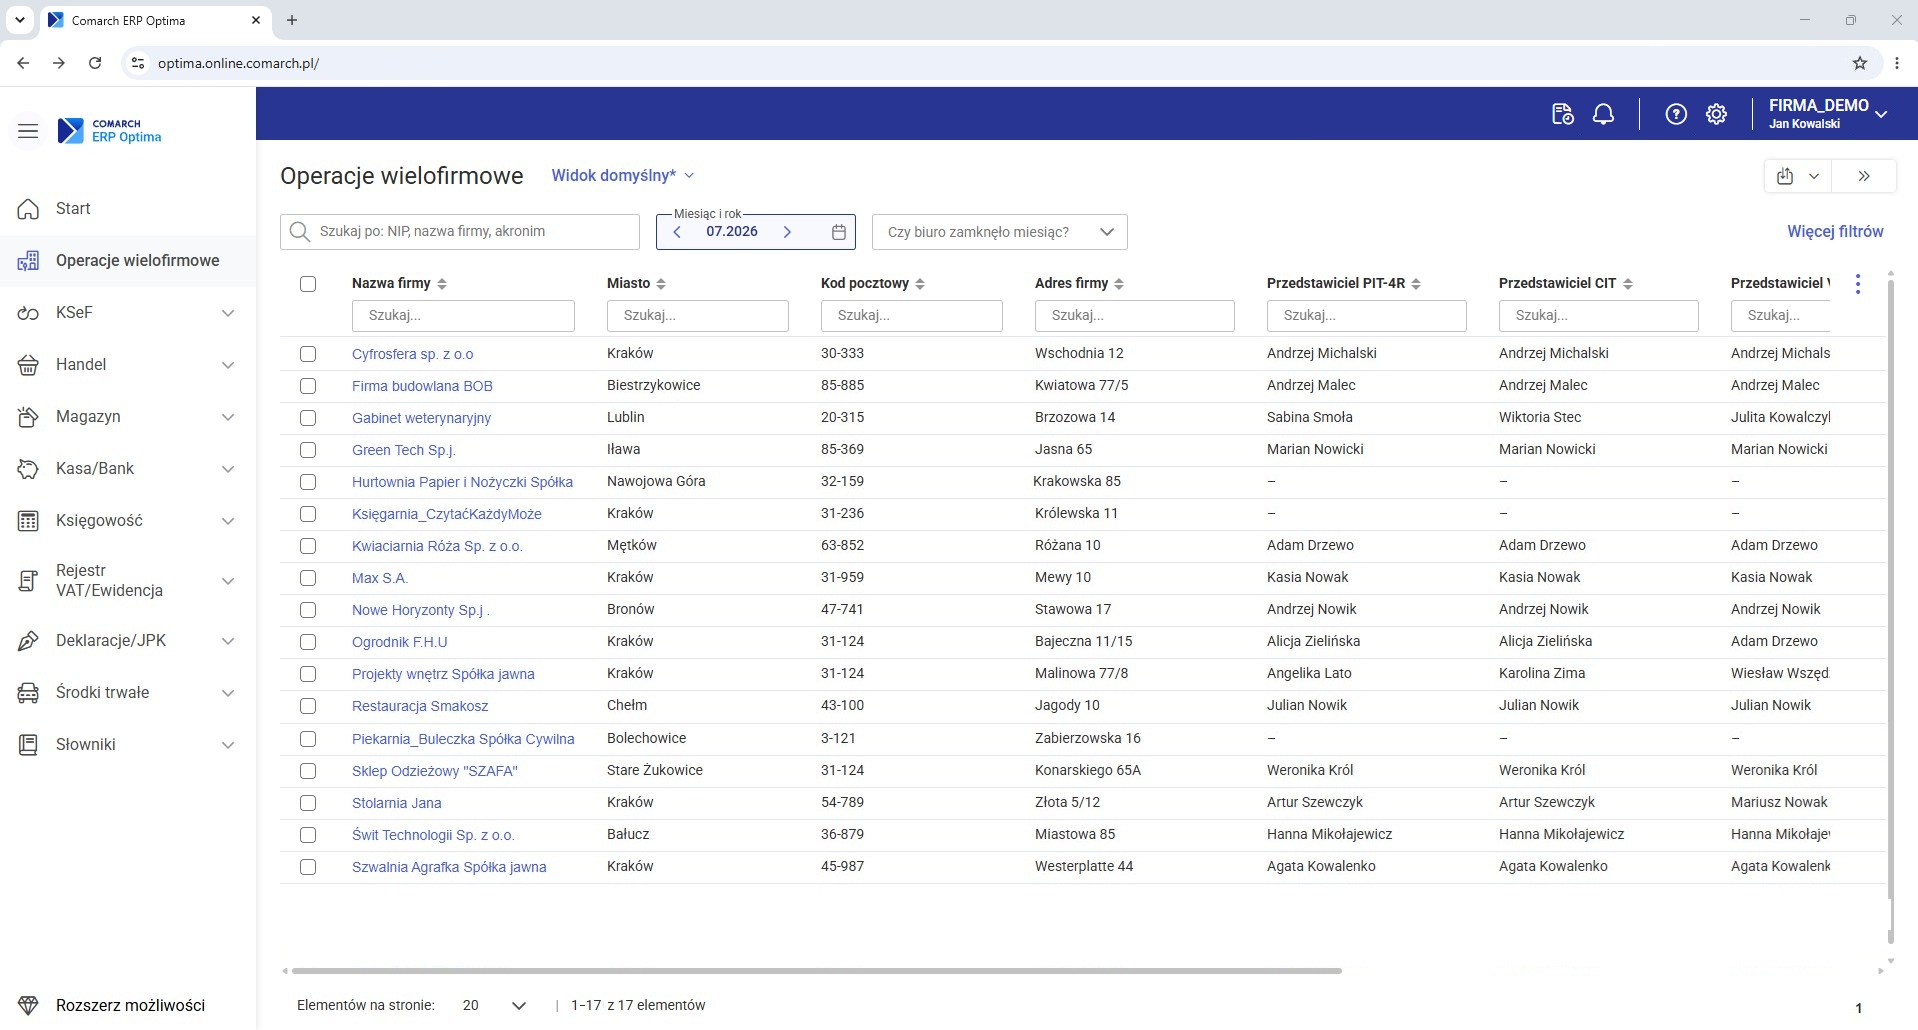The image size is (1918, 1030).
Task: Focus the Miasto column filter field
Action: (x=698, y=316)
